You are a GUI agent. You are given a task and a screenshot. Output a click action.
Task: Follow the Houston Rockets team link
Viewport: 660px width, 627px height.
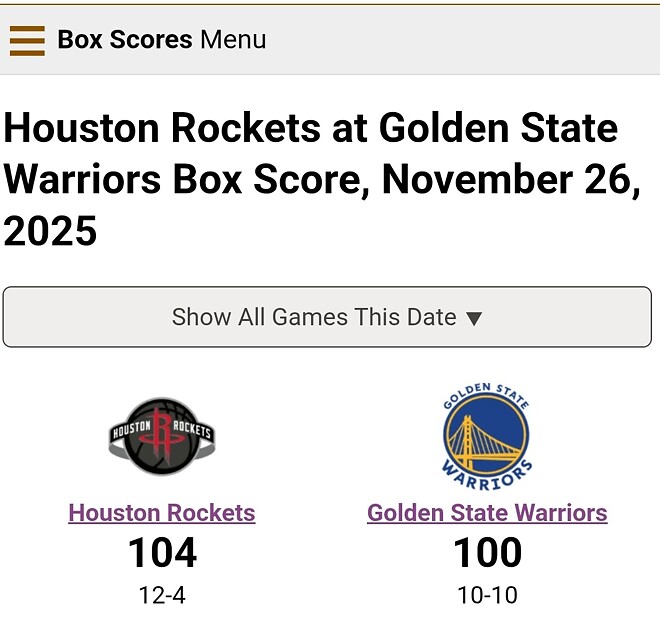[x=161, y=513]
